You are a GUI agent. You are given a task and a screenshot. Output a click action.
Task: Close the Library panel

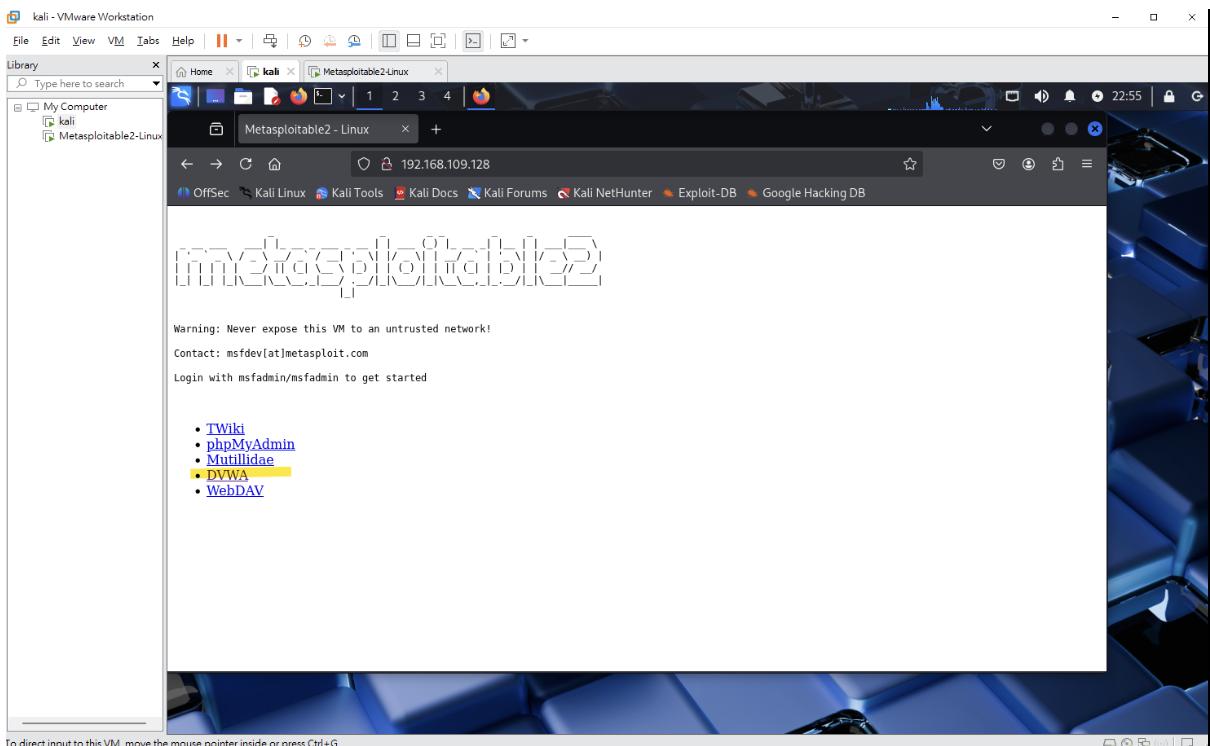coord(154,64)
